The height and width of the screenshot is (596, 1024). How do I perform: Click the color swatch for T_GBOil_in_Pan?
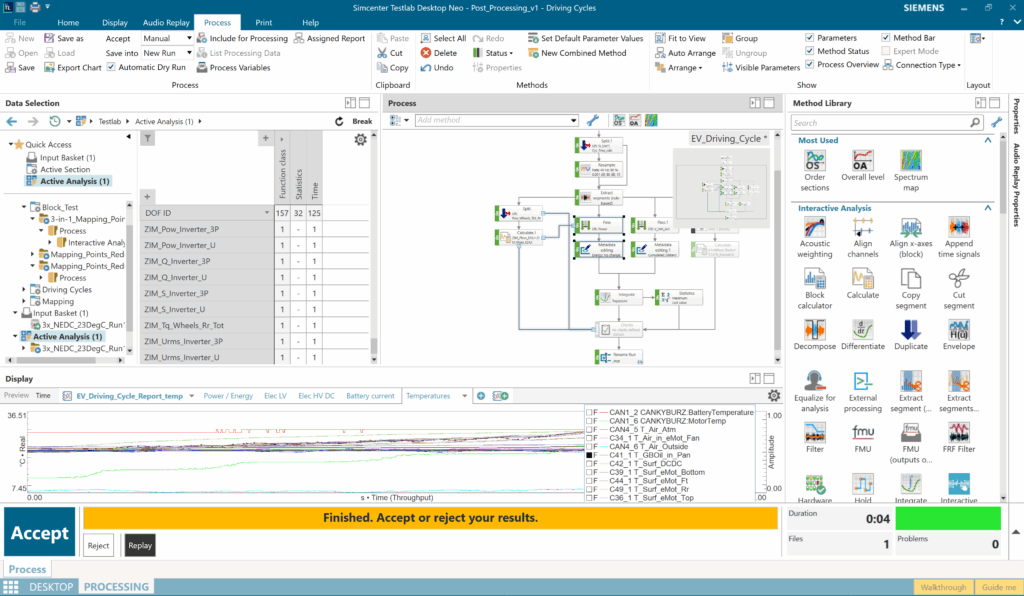click(x=605, y=455)
